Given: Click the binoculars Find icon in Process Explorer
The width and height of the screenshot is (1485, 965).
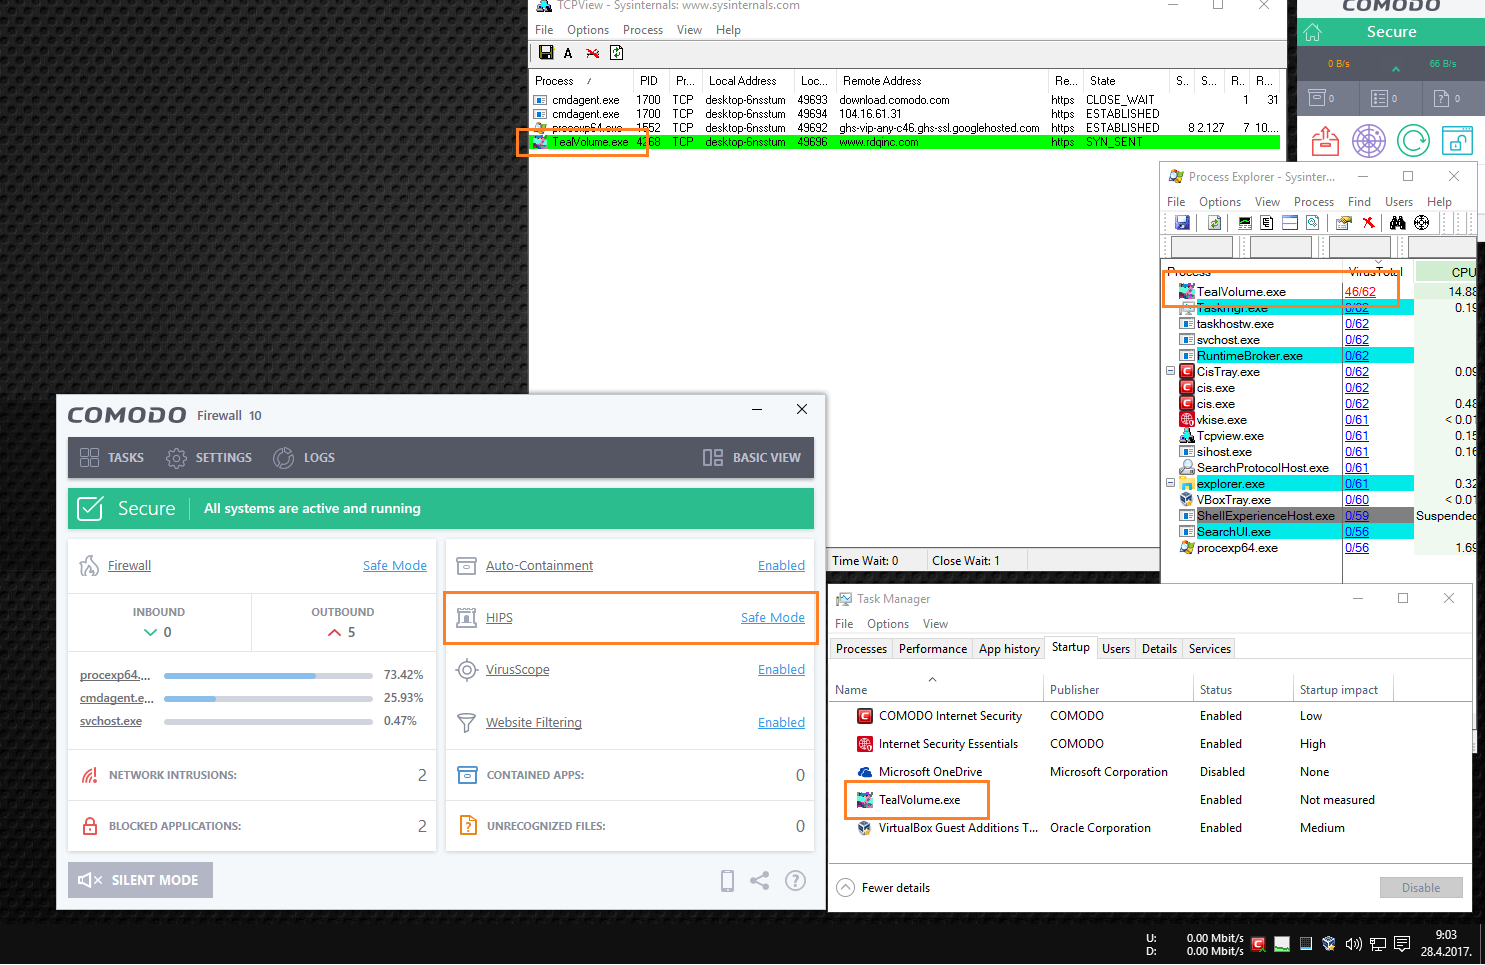Looking at the screenshot, I should pos(1398,223).
